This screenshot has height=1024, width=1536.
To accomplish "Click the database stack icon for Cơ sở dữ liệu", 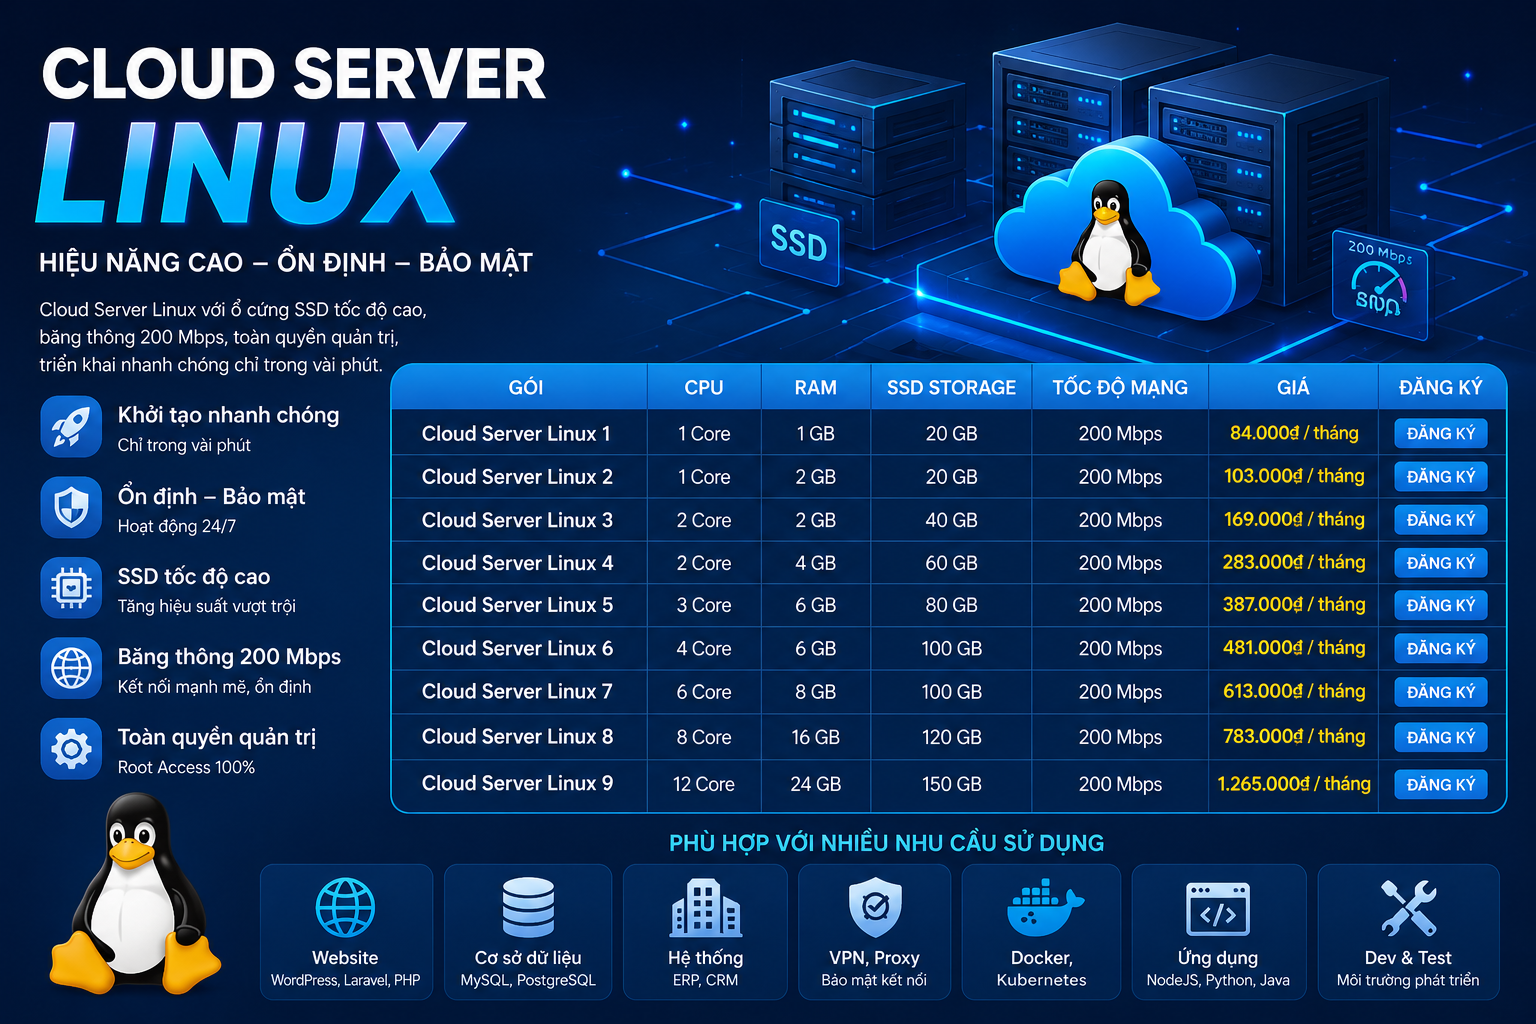I will coord(528,908).
